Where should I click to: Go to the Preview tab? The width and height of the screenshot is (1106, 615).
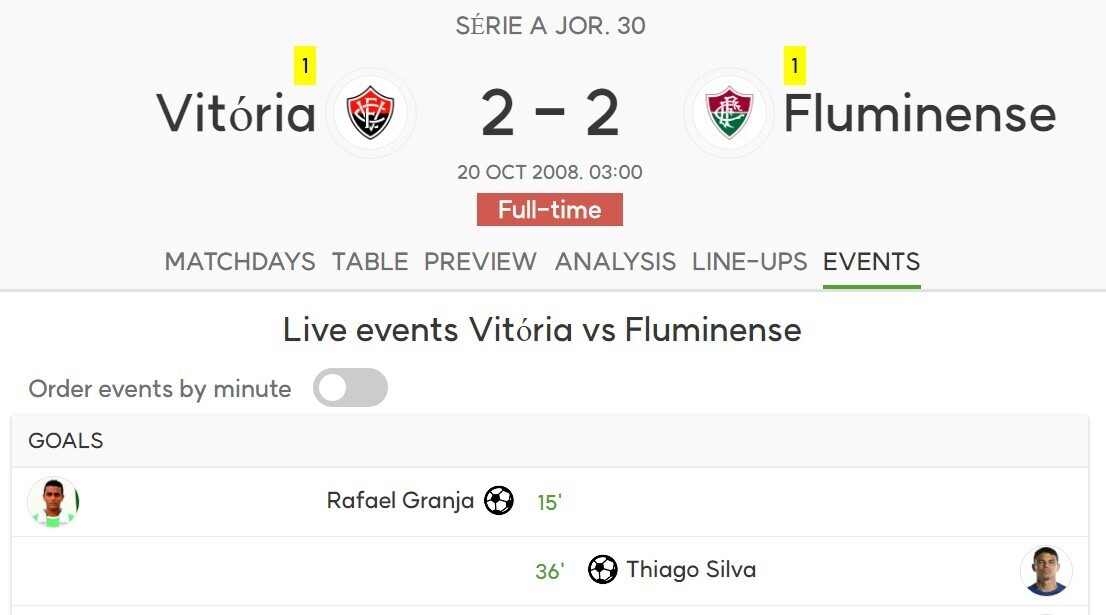[480, 262]
